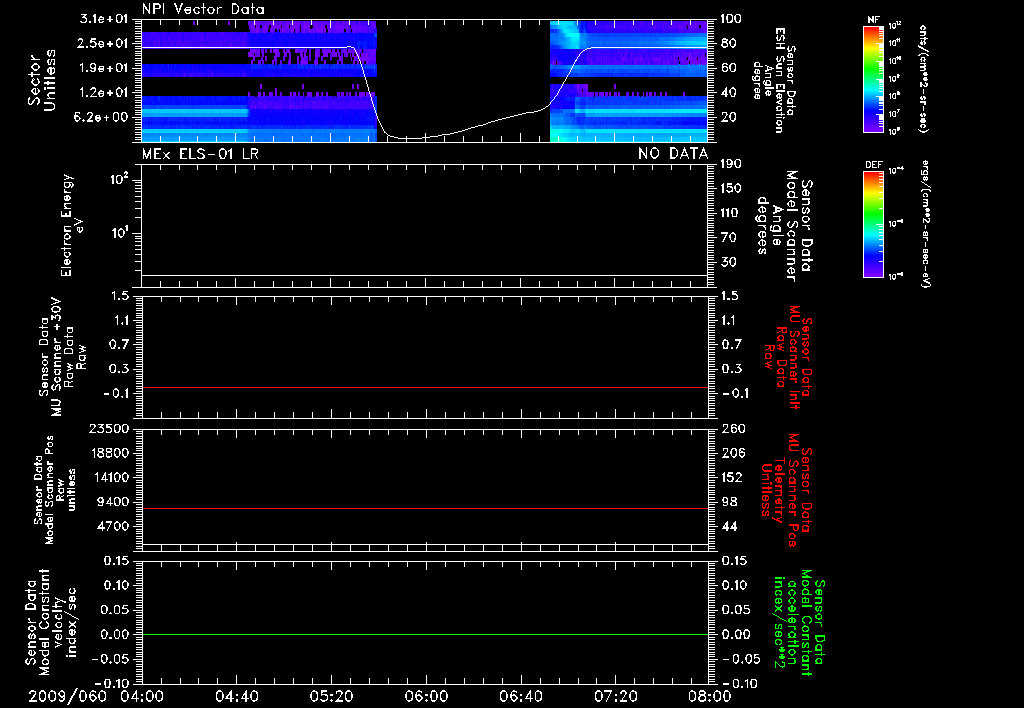Click the 2009/060 date label
The width and height of the screenshot is (1024, 708).
click(67, 696)
